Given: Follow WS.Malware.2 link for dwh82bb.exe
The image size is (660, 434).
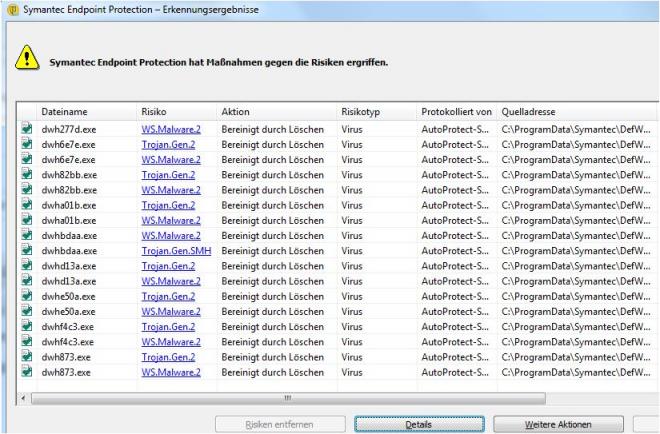Looking at the screenshot, I should 171,190.
